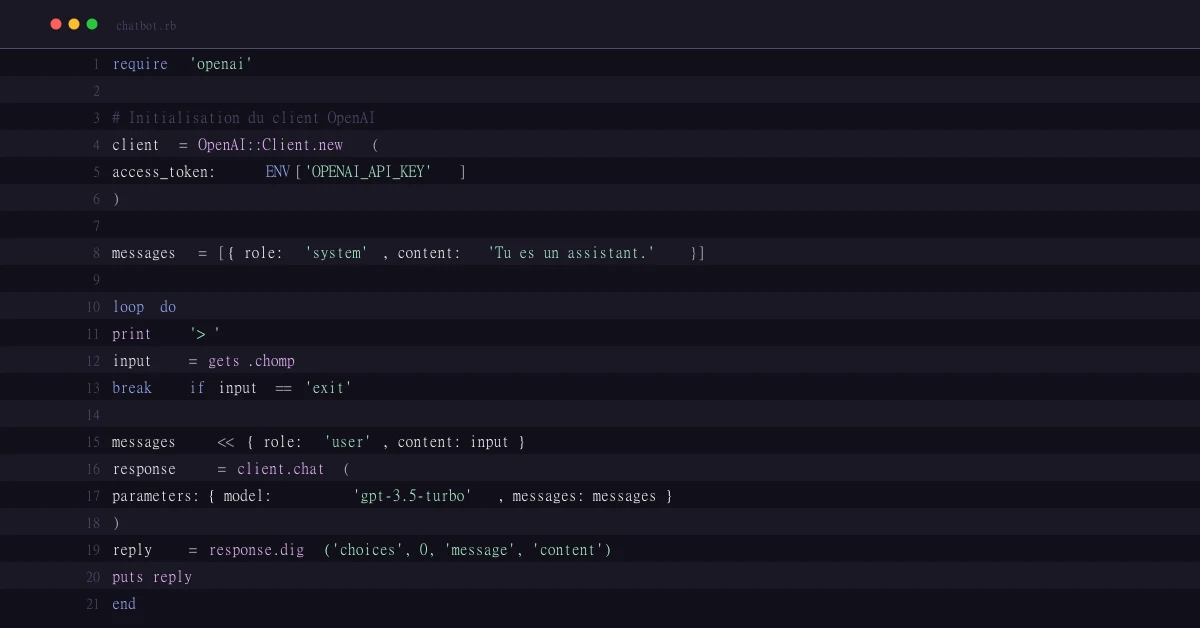Click the yellow minimize window dot

(74, 24)
